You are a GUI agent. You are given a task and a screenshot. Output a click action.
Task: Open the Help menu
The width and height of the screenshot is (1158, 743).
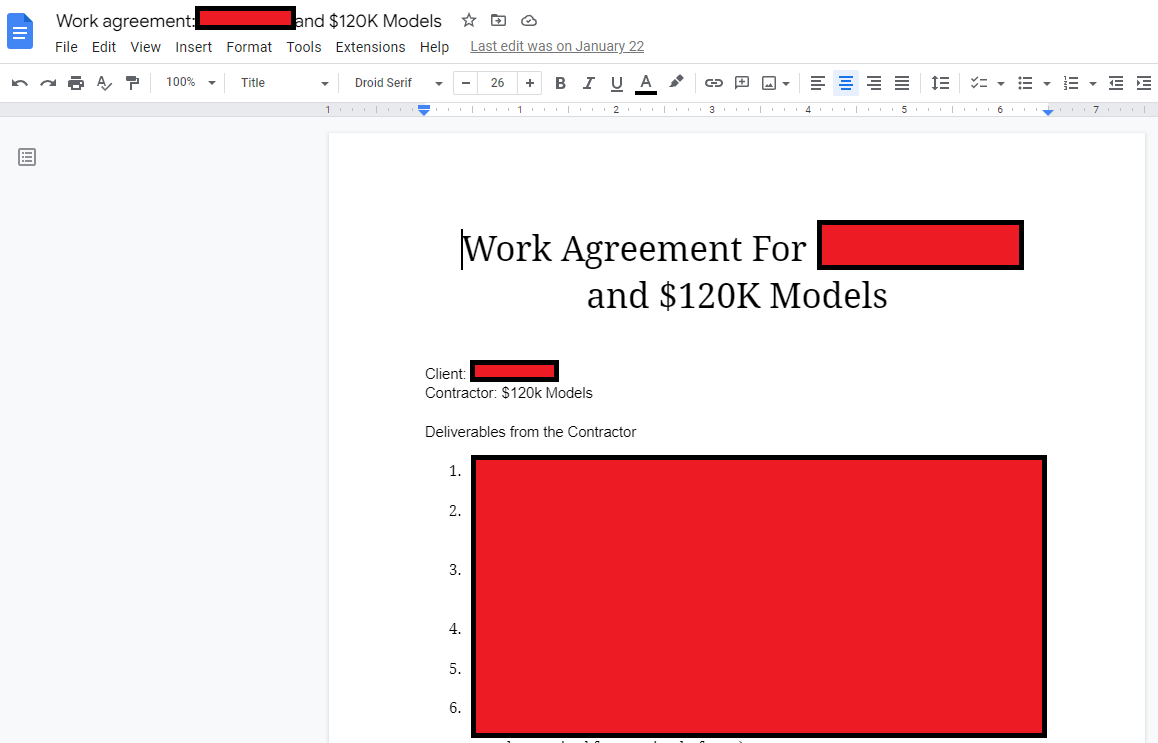pyautogui.click(x=434, y=47)
